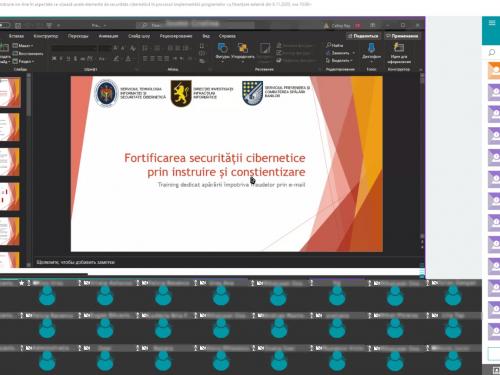Viewport: 500px width, 375px height.
Task: Apply bold formatting with the Ж button
Action: [x=54, y=59]
